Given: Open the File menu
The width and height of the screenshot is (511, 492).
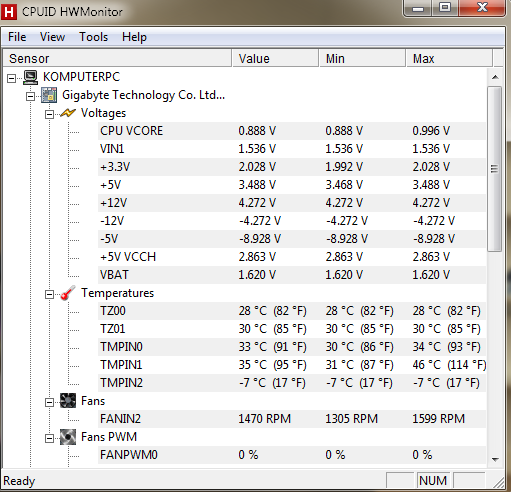Looking at the screenshot, I should (x=17, y=37).
